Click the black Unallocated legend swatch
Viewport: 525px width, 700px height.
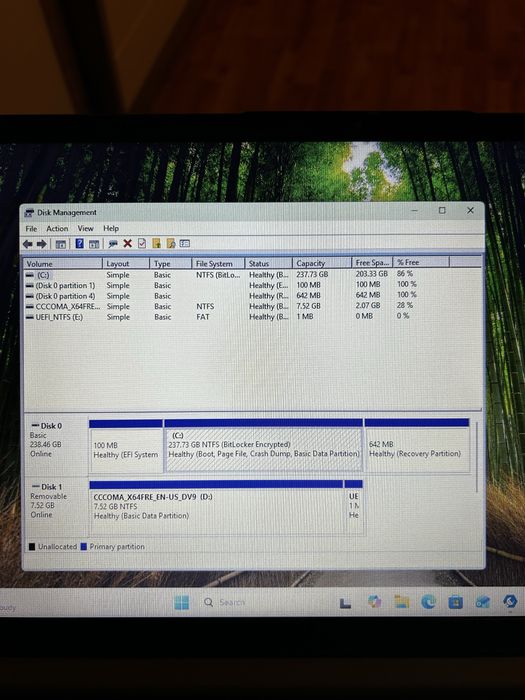click(x=32, y=546)
